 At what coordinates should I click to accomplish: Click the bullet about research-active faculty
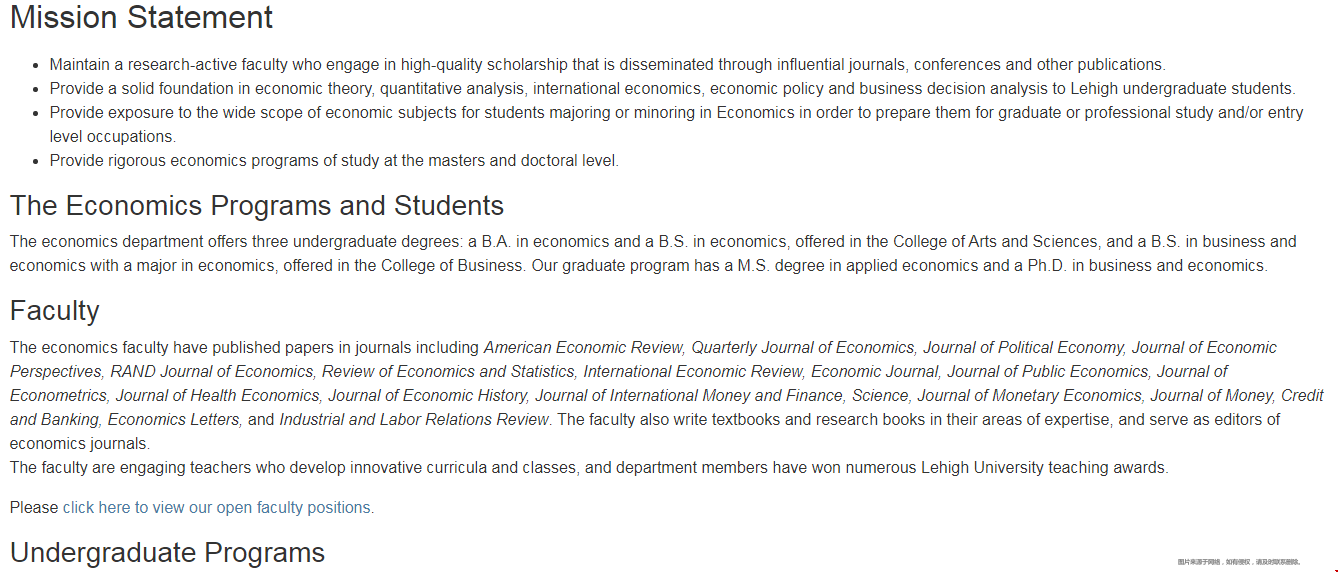point(607,64)
